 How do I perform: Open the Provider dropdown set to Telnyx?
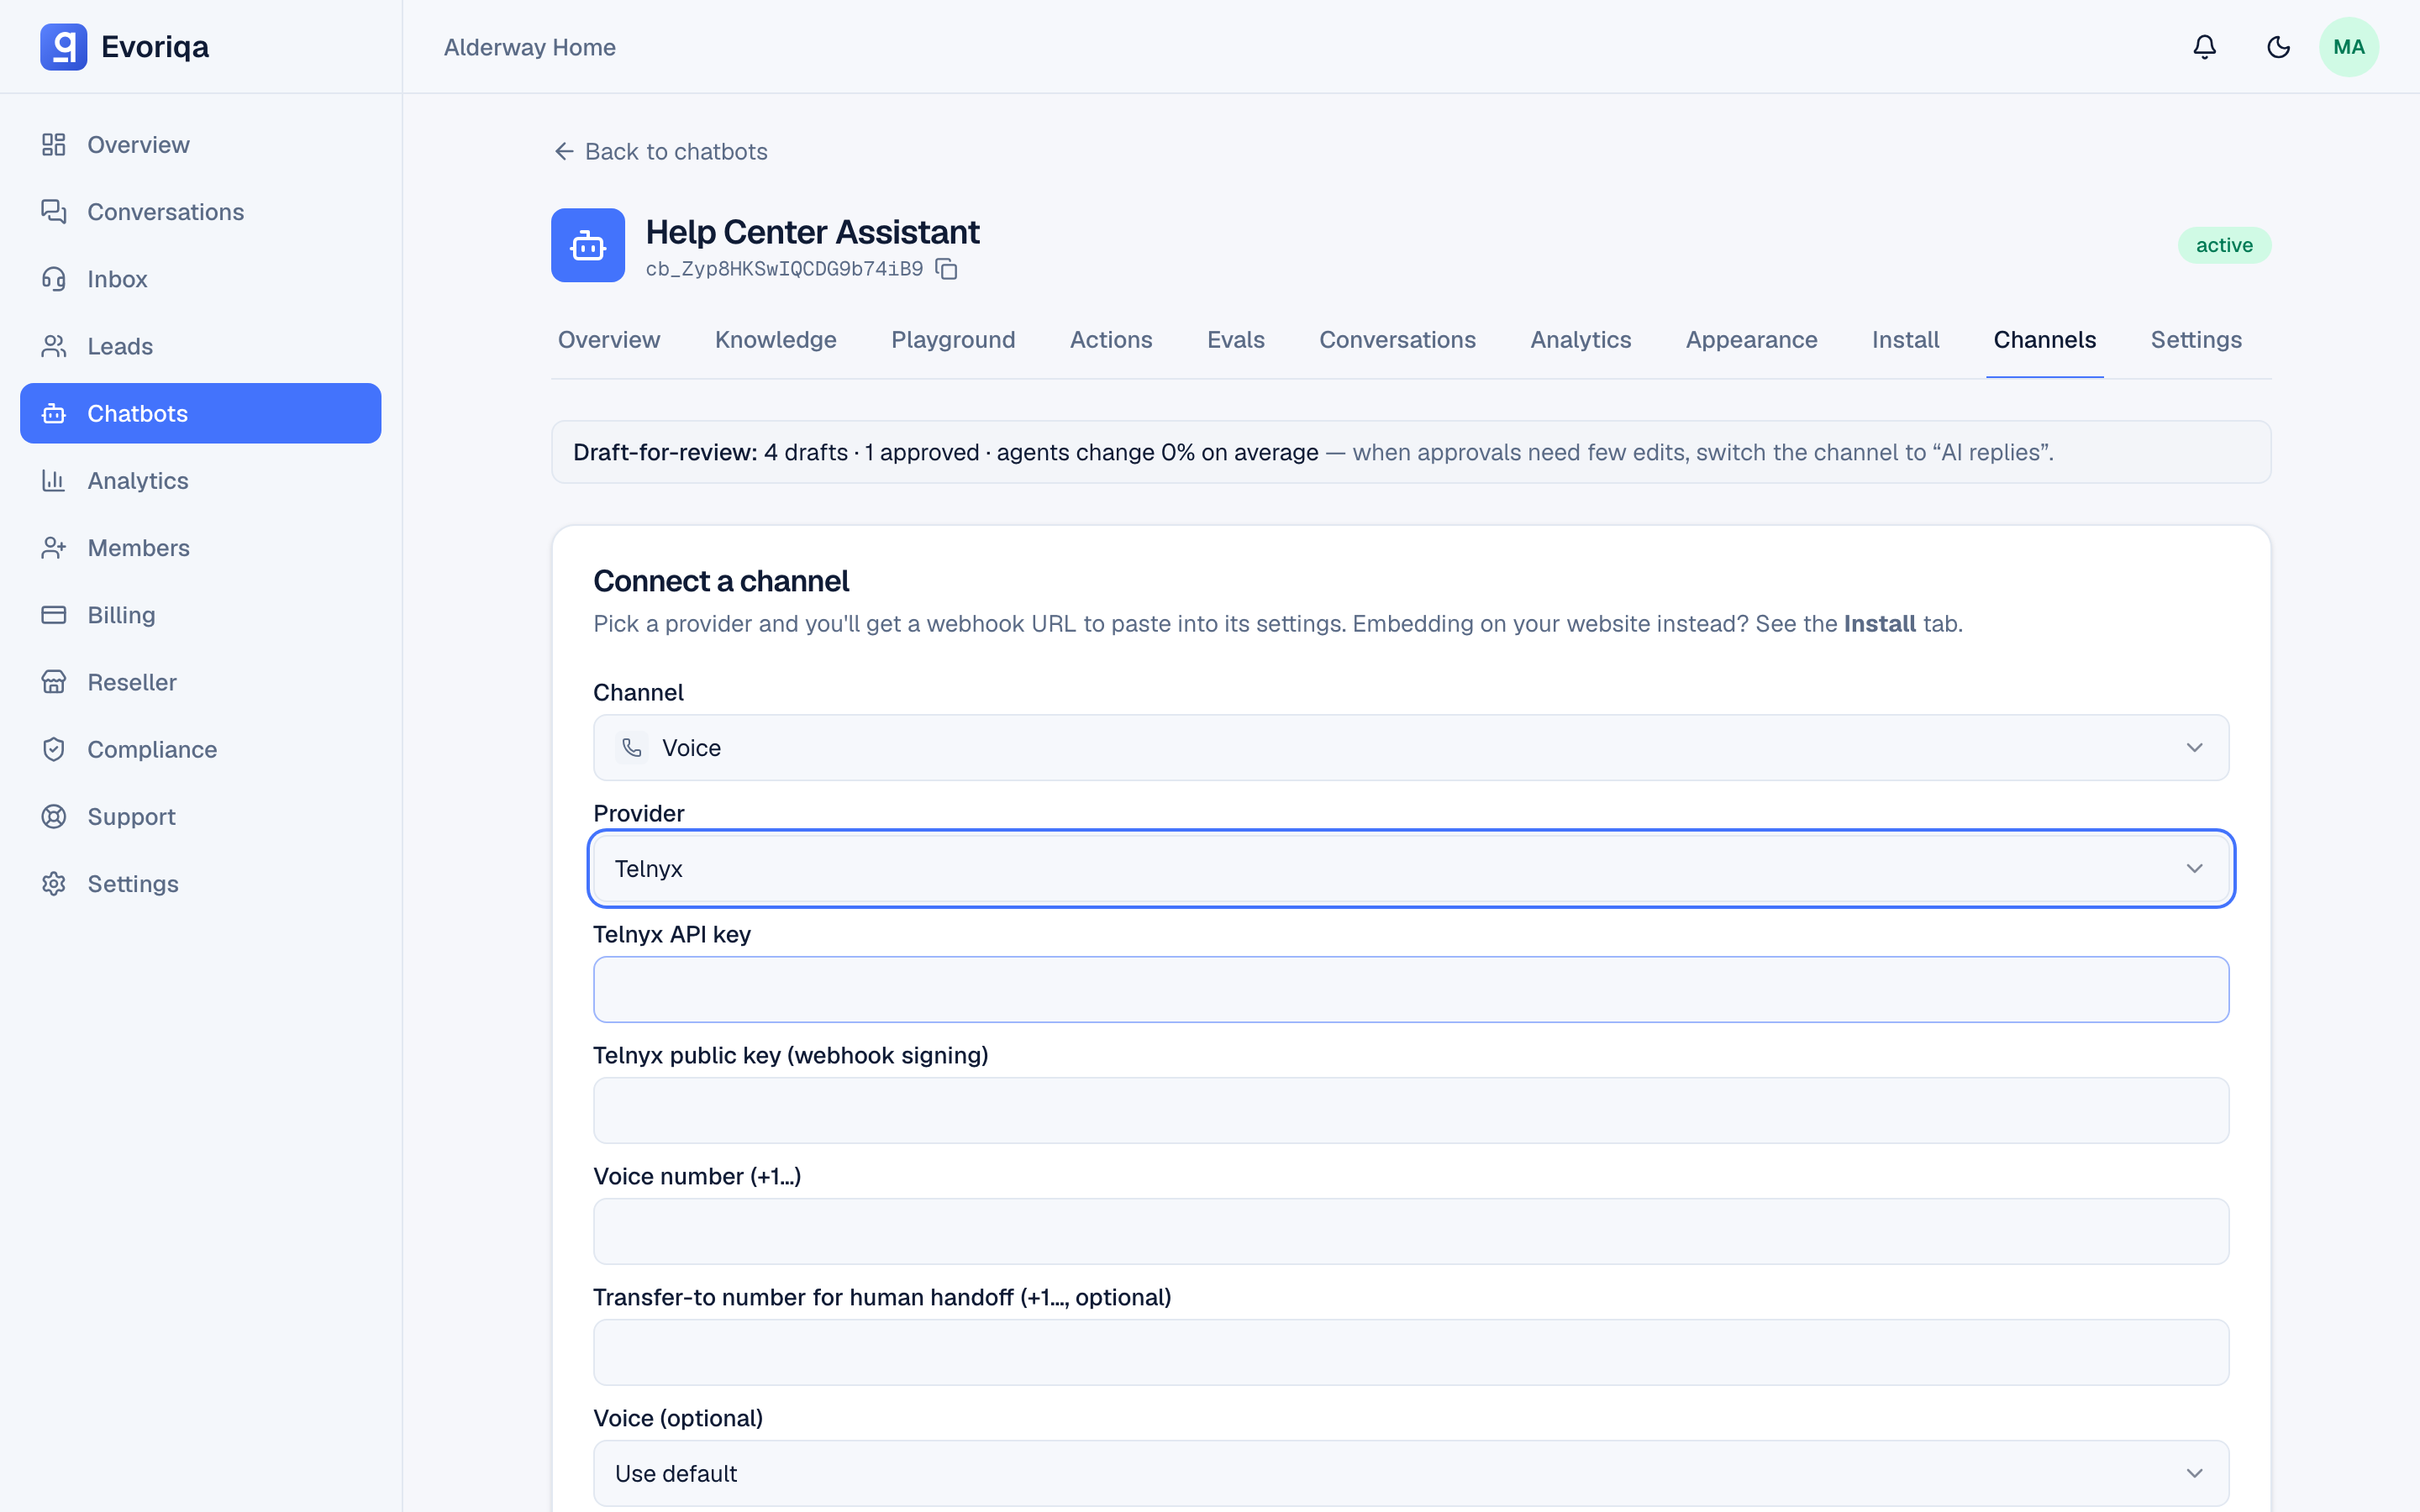coord(1411,869)
